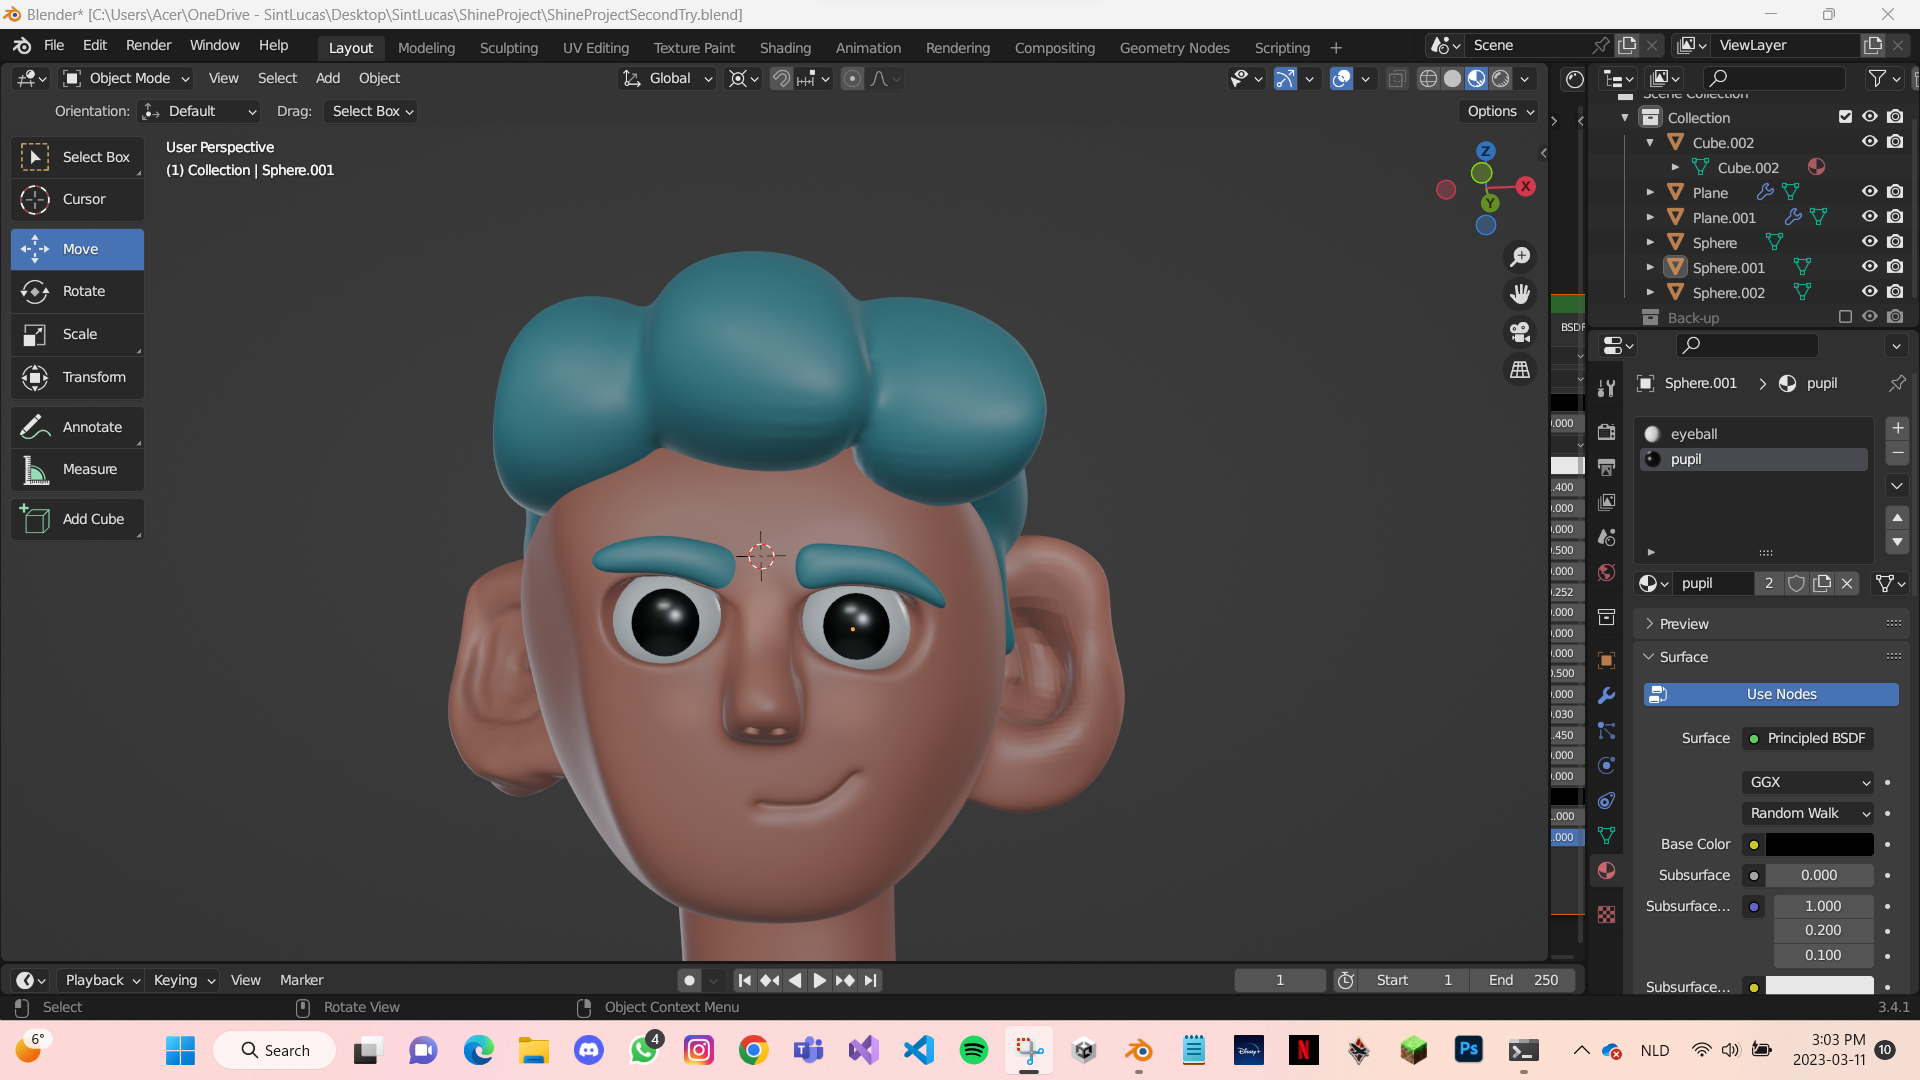Toggle proportional editing in the header
This screenshot has width=1920, height=1080.
(852, 78)
